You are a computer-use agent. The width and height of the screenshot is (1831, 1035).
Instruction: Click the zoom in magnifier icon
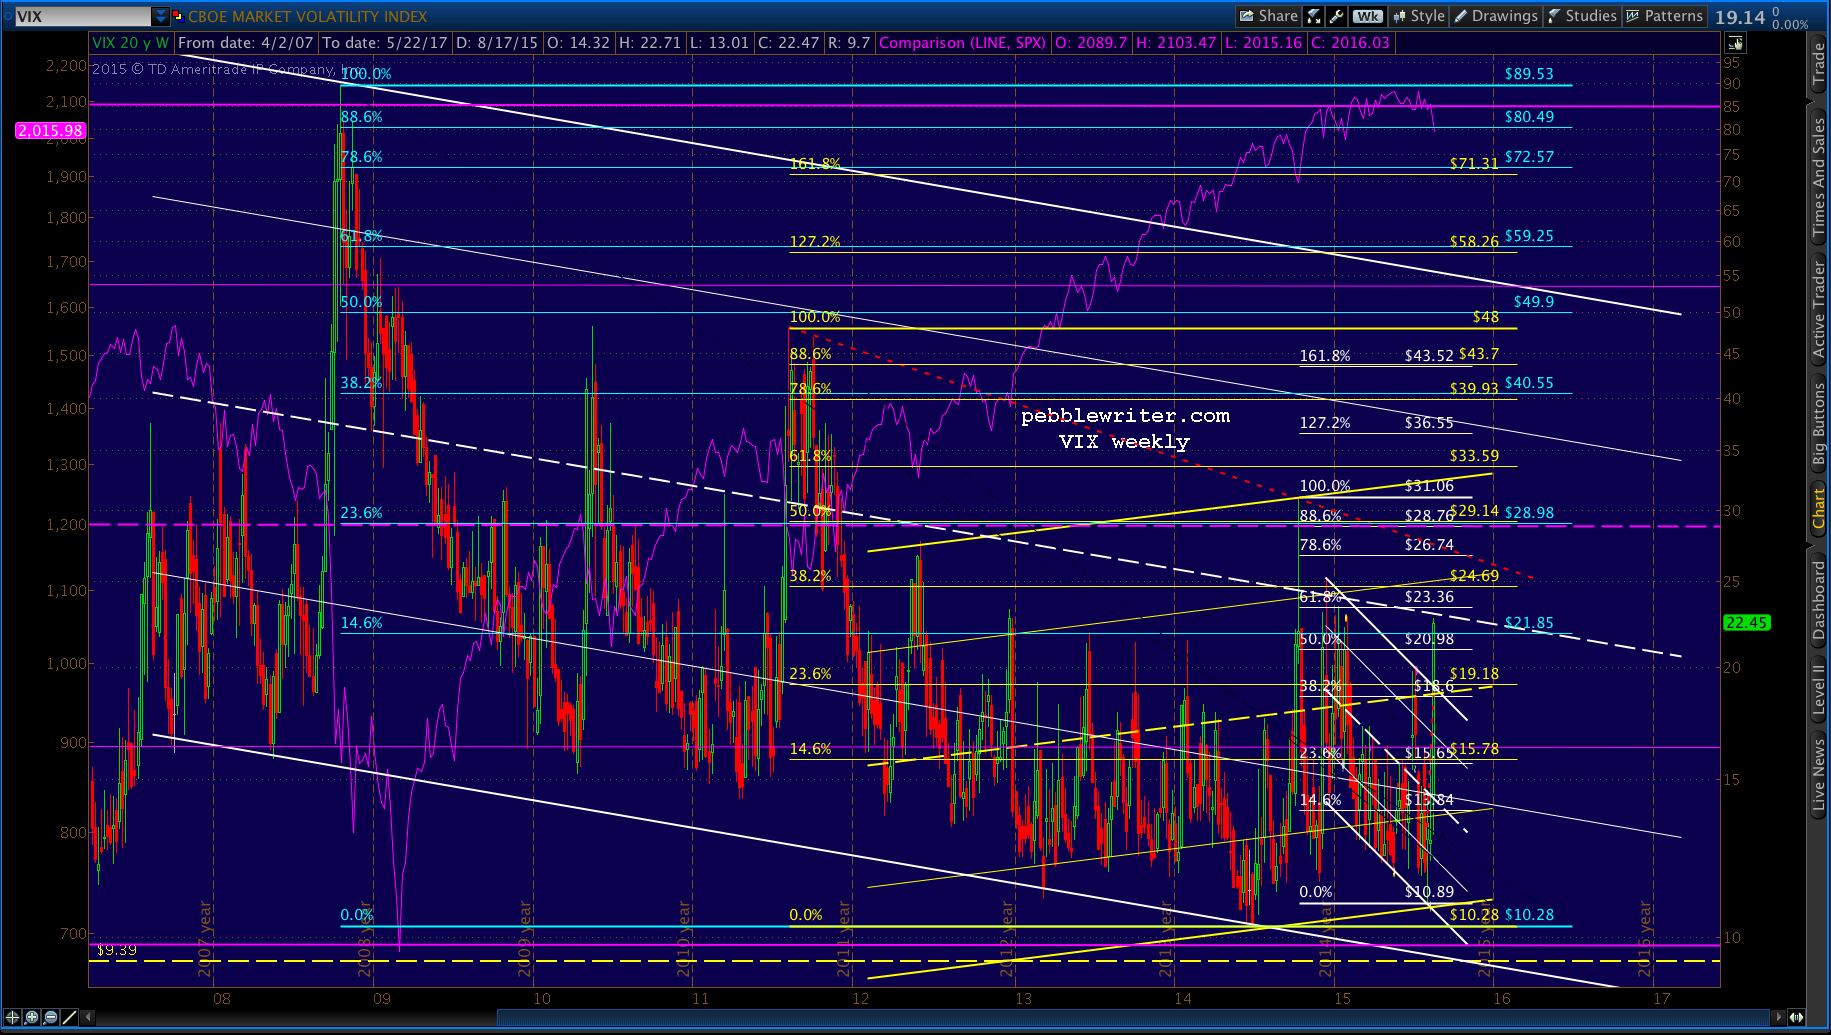[32, 1017]
